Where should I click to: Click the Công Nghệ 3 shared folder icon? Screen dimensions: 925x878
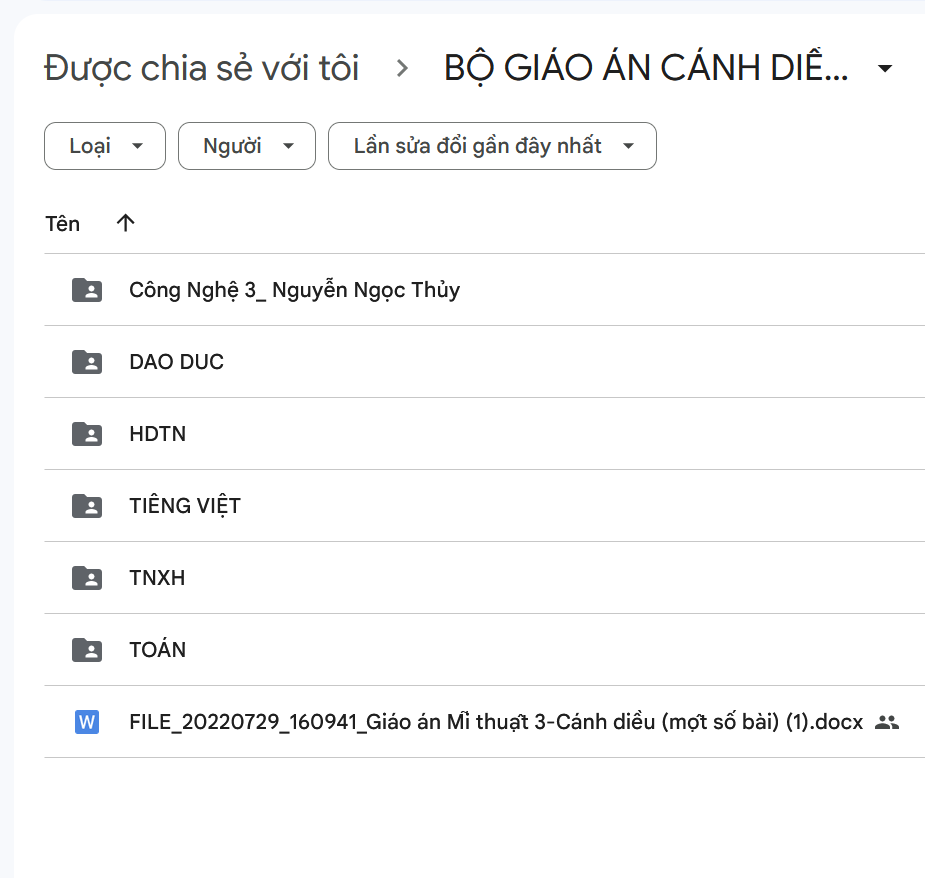point(87,290)
